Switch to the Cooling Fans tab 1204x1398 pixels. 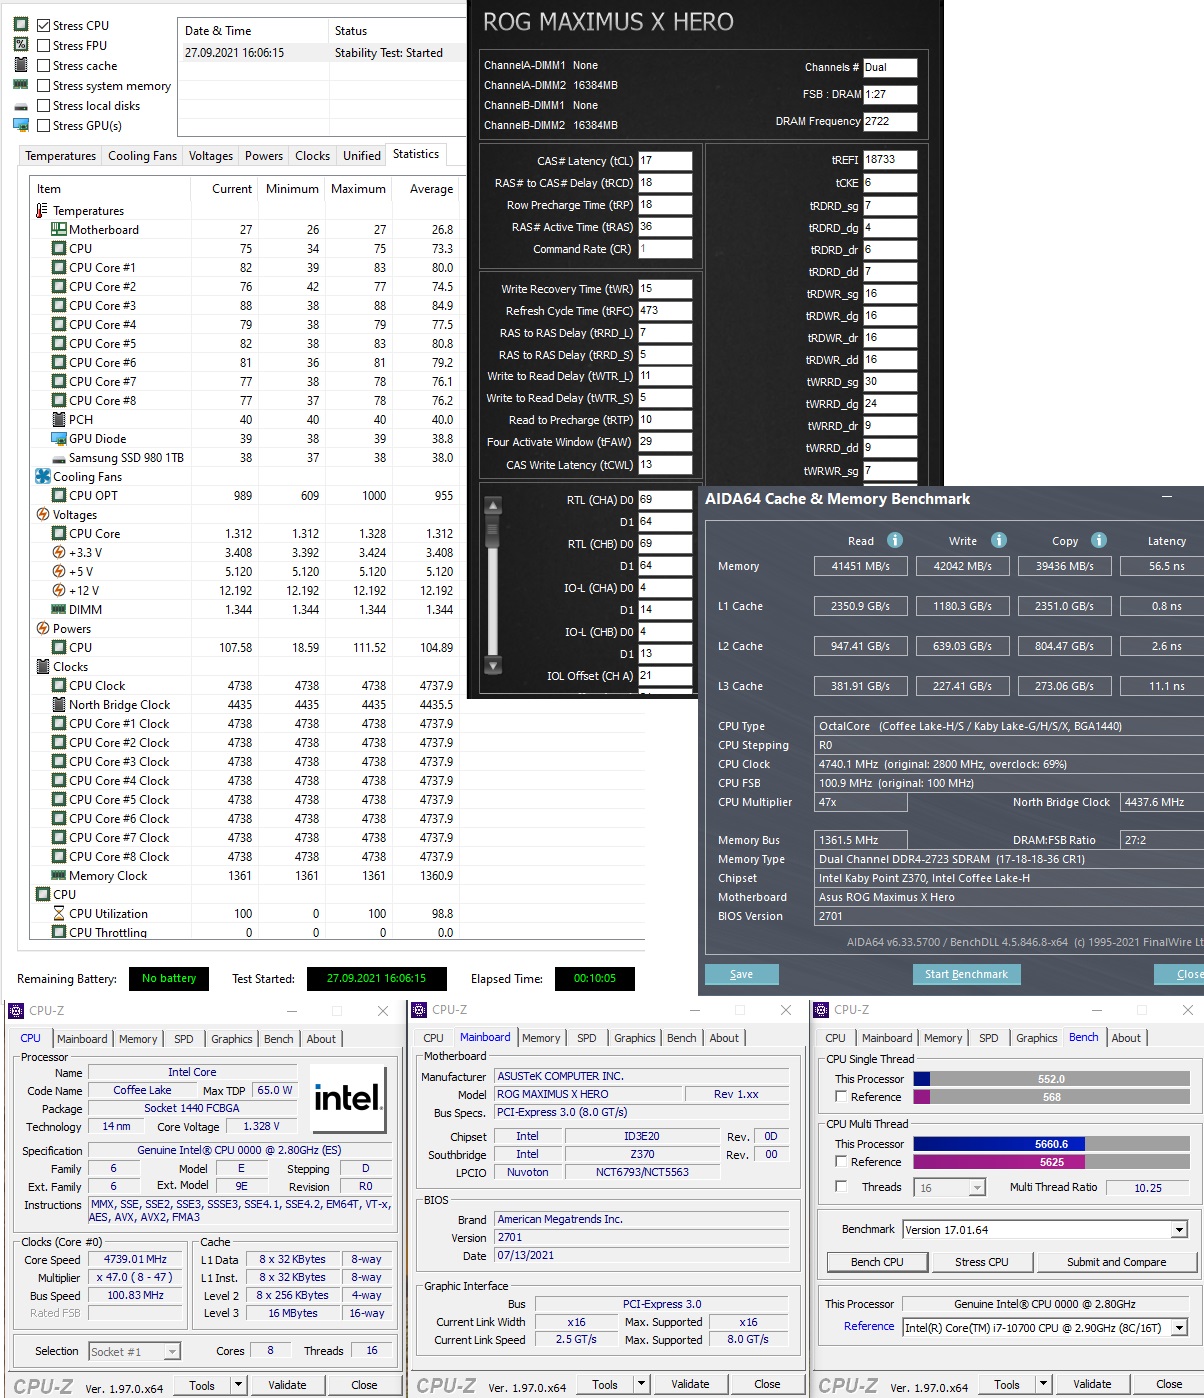point(142,156)
